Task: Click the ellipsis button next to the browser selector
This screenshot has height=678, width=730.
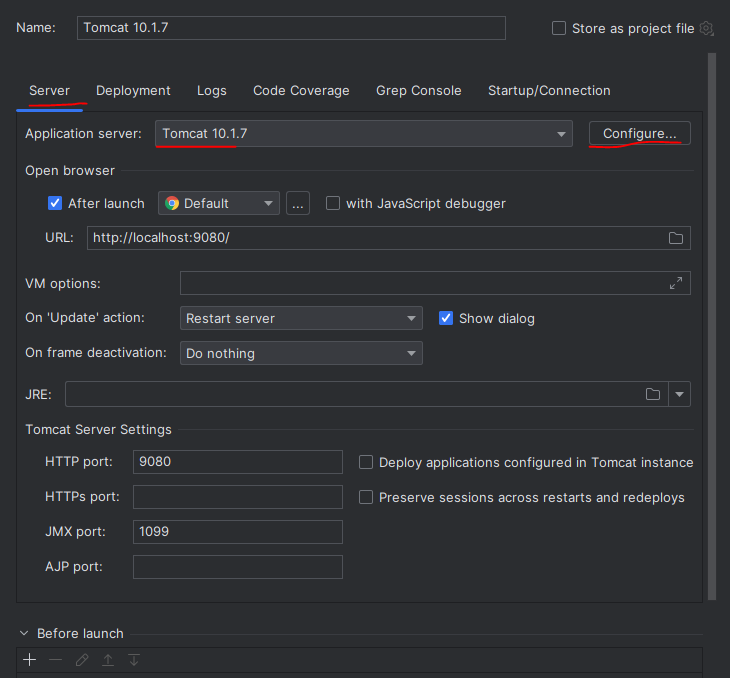Action: click(x=298, y=203)
